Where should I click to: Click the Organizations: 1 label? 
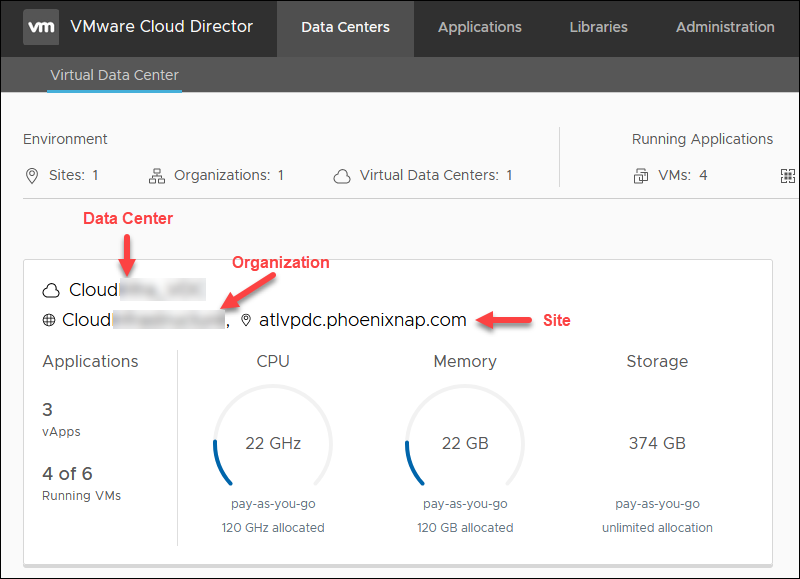[229, 175]
